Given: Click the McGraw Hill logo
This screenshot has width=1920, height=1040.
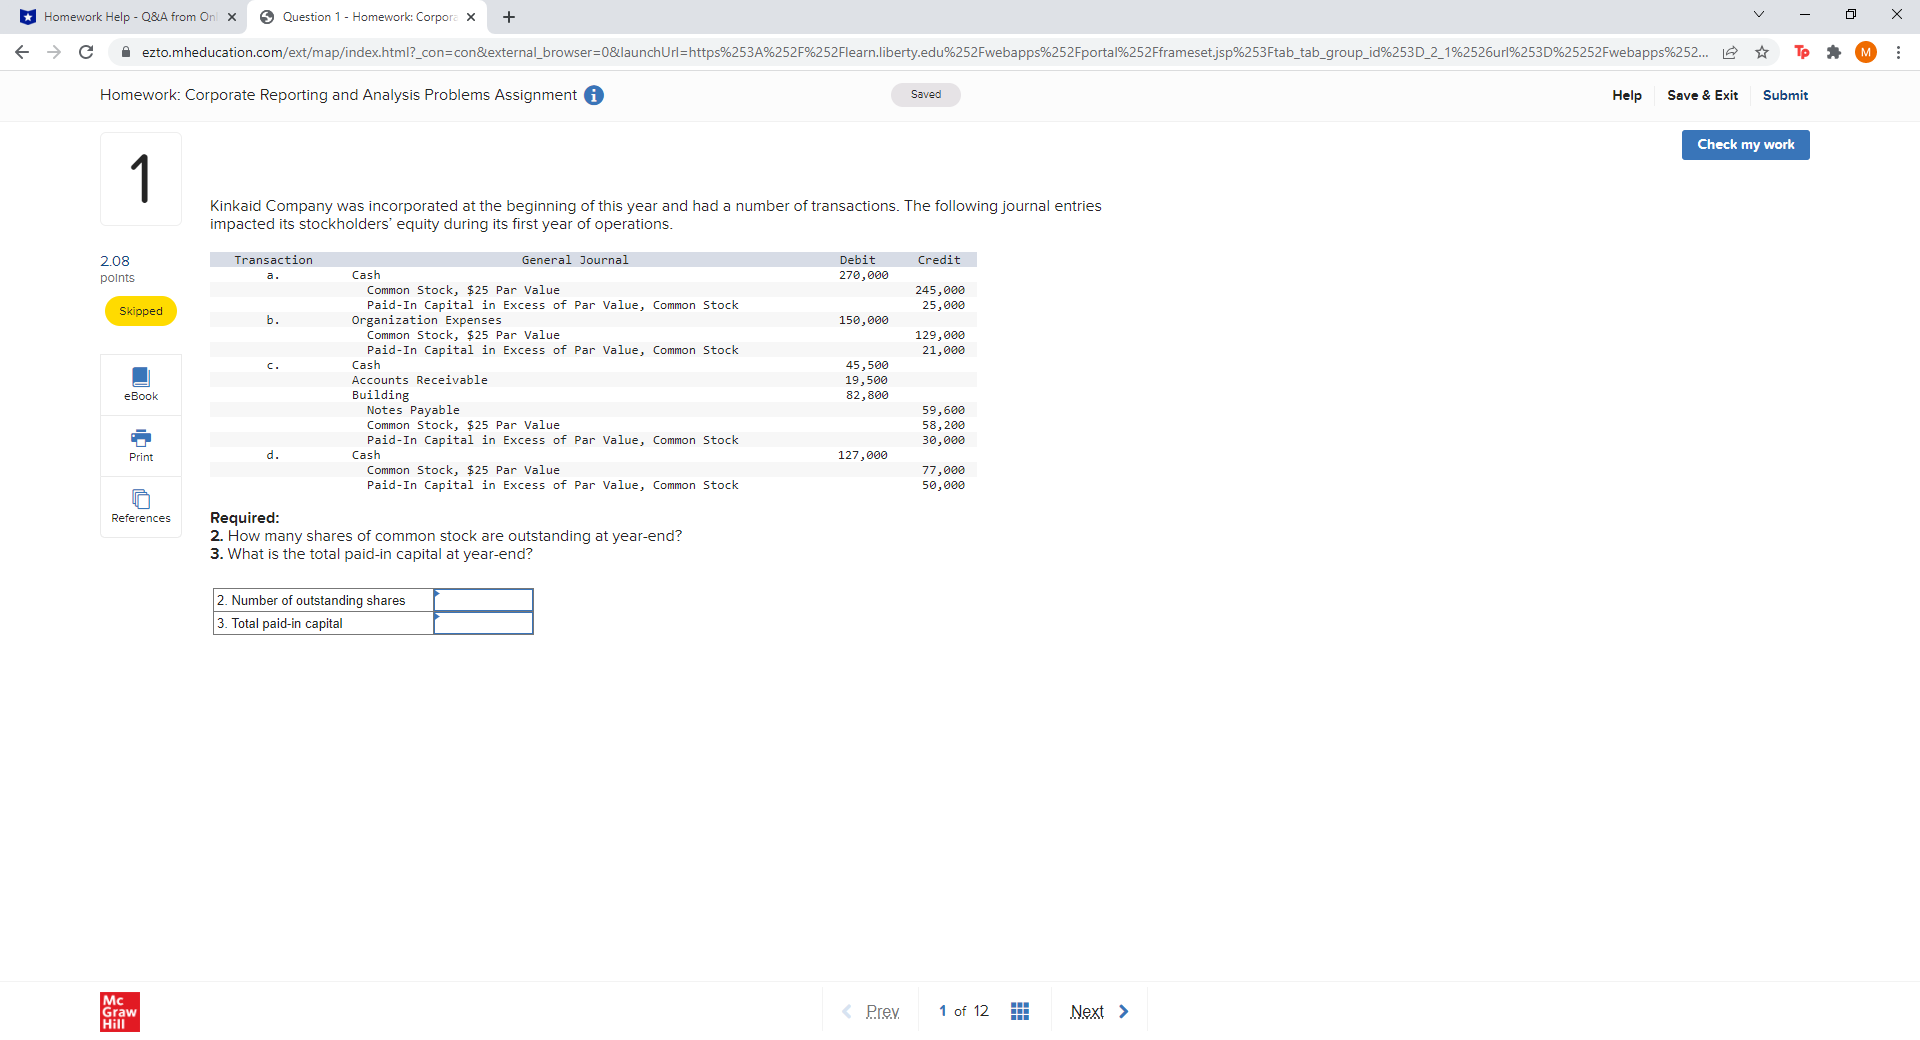Looking at the screenshot, I should tap(120, 1011).
